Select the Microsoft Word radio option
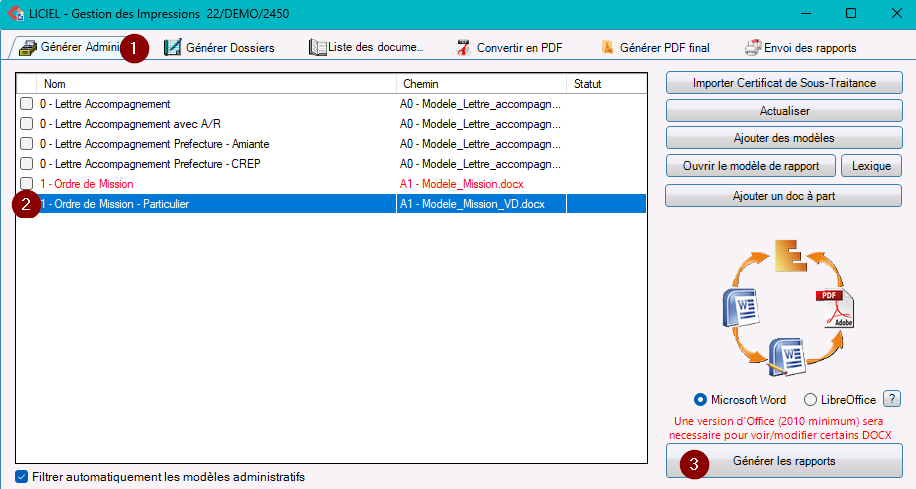 pyautogui.click(x=700, y=400)
